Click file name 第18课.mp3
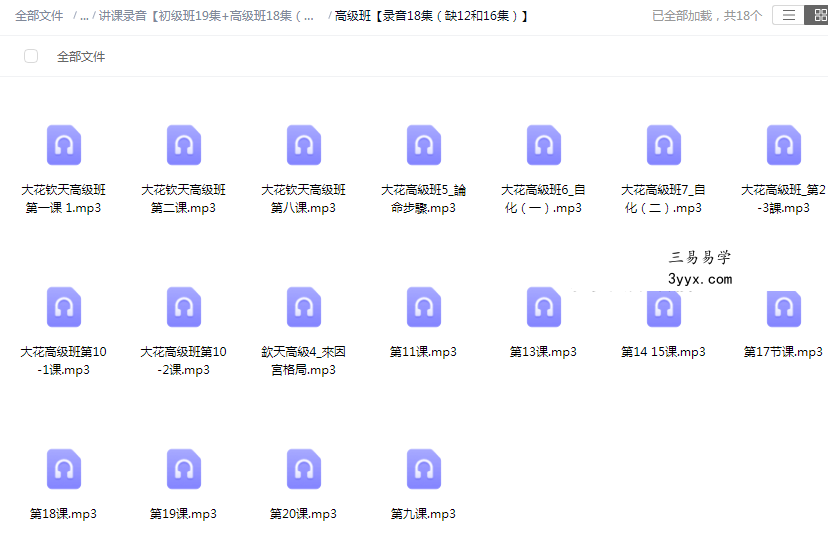 [x=63, y=514]
